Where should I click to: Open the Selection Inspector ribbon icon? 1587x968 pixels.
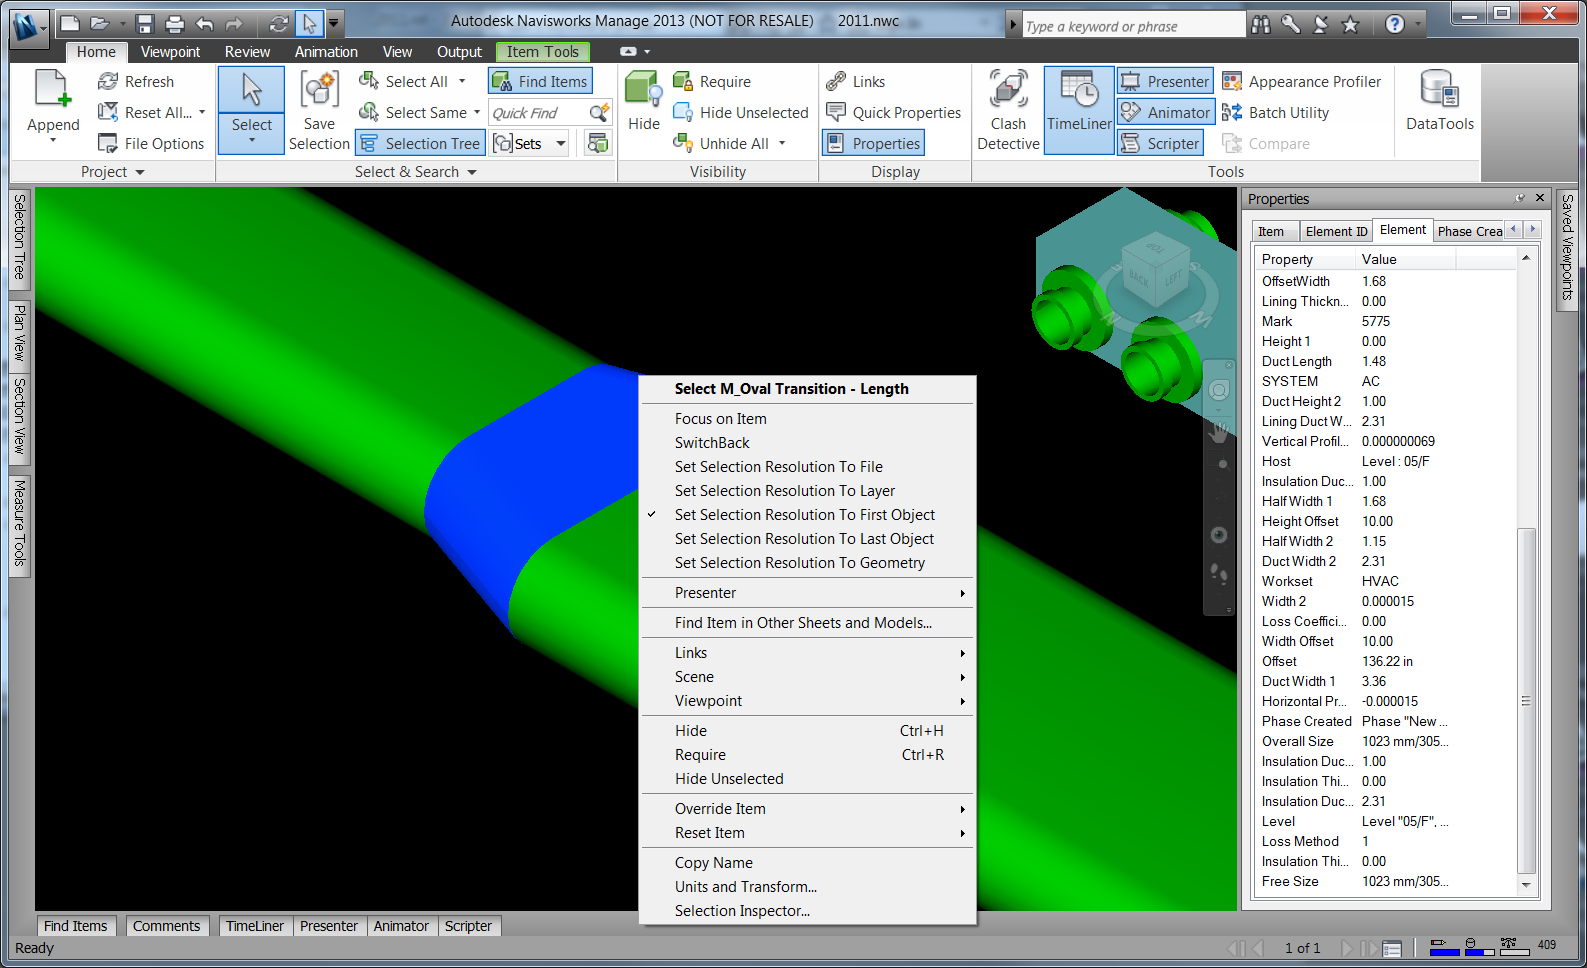click(598, 143)
